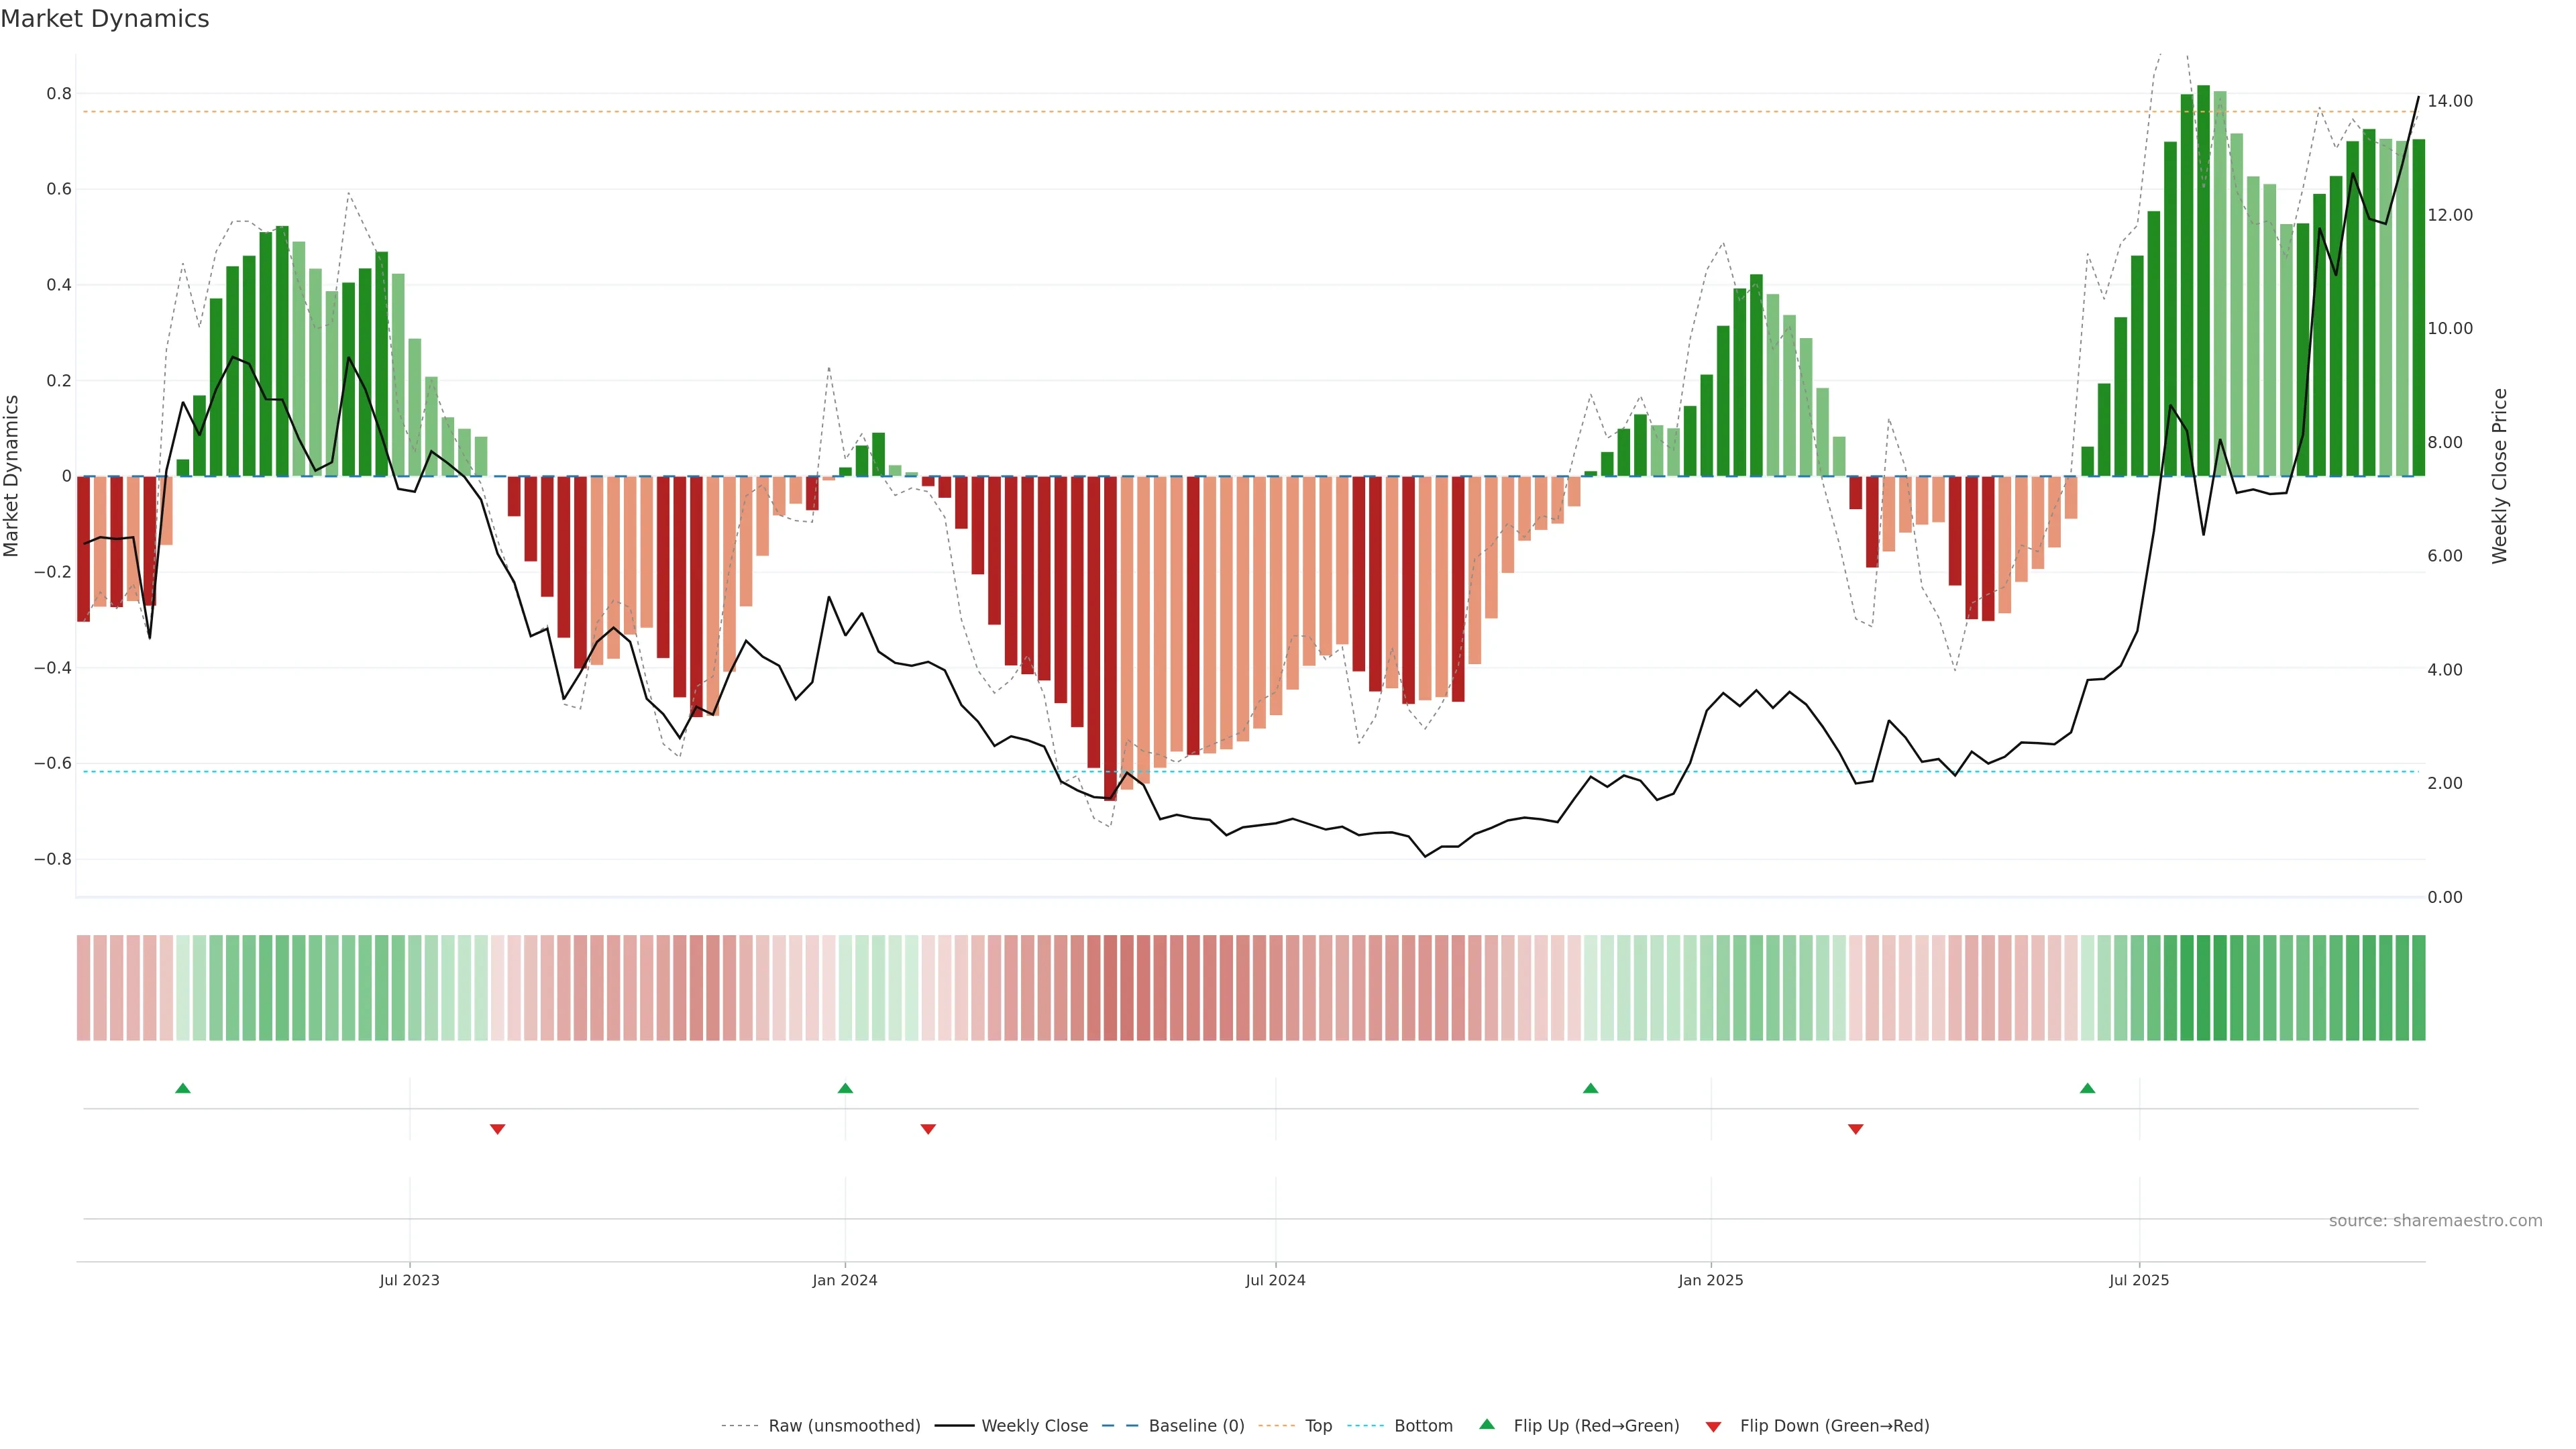
Task: Click the last dark green heatmap strip cell
Action: tap(2418, 988)
